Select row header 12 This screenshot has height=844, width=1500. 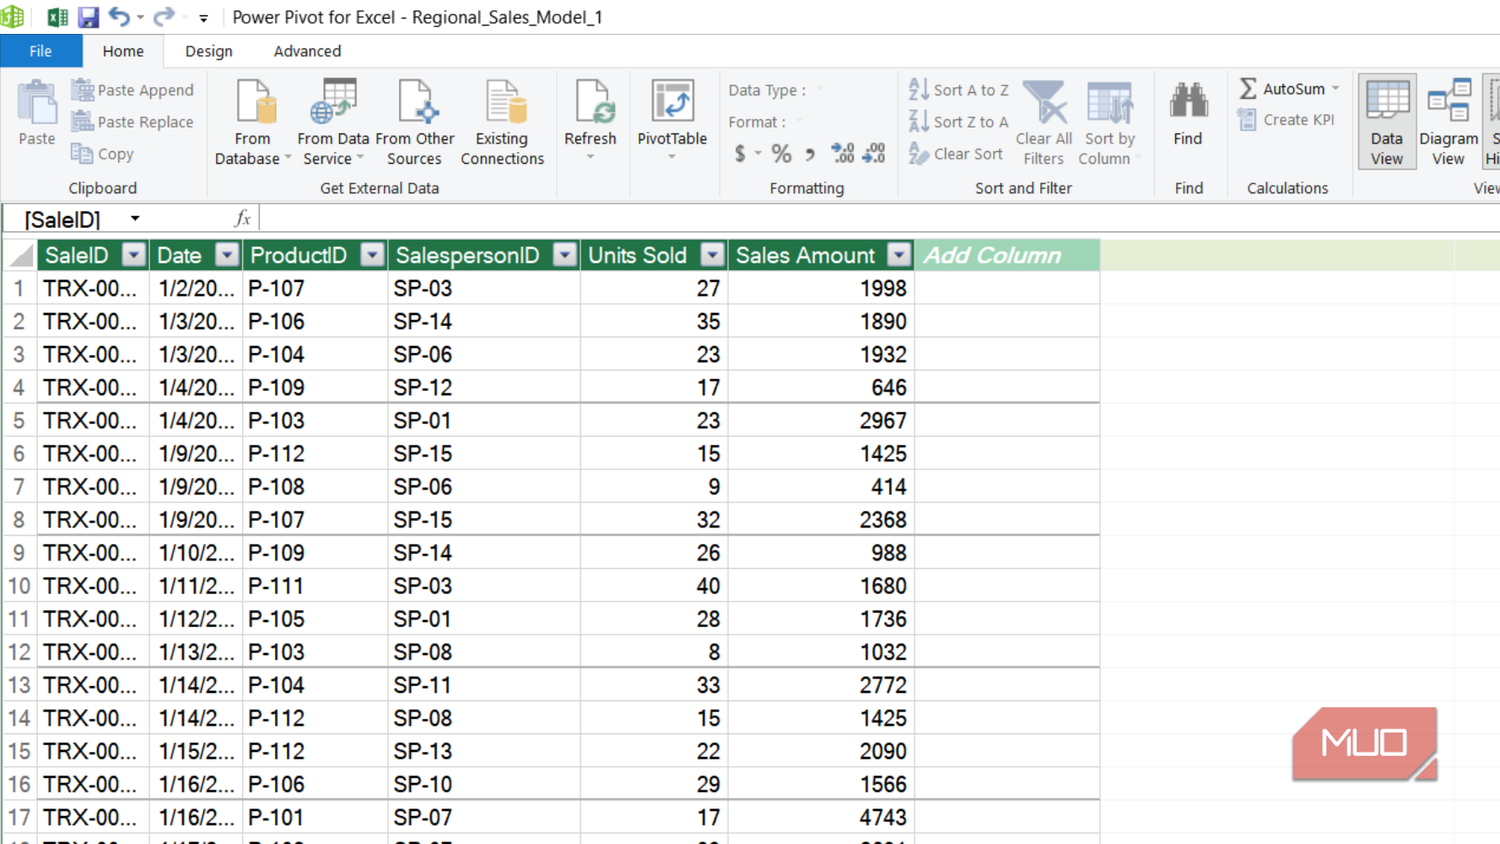[19, 652]
